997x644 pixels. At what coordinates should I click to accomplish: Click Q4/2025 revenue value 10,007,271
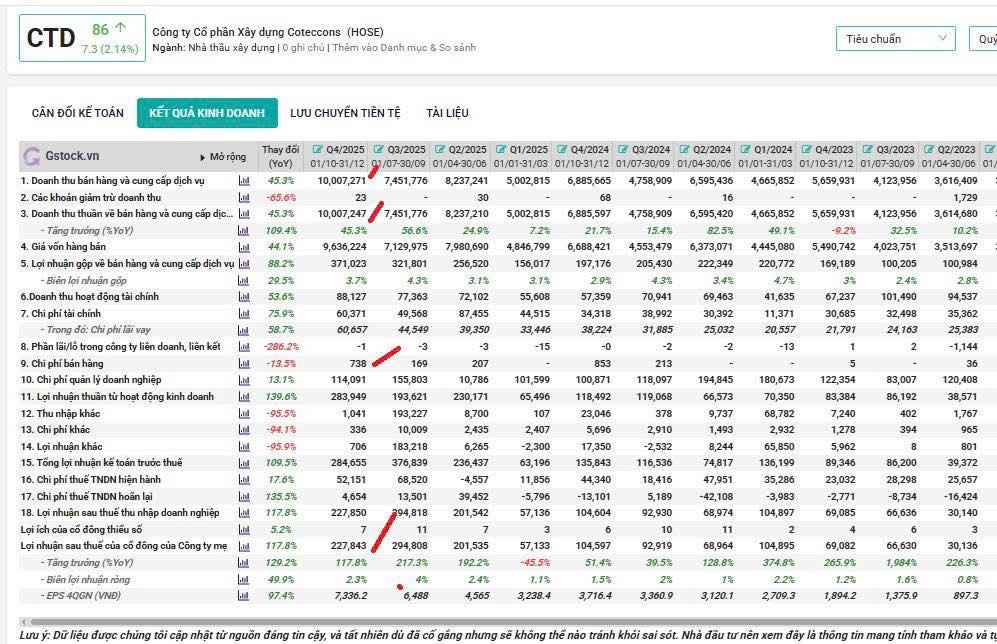tap(341, 181)
